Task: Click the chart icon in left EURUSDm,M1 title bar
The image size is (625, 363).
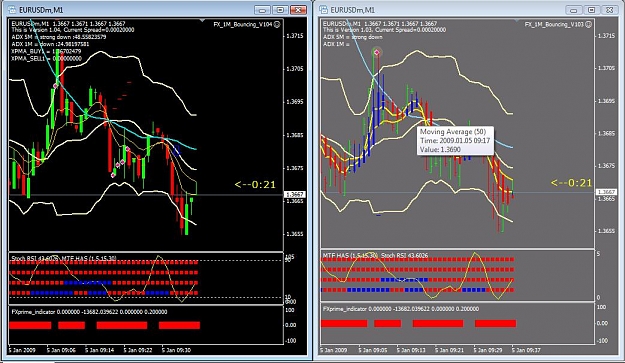Action: (x=12, y=10)
